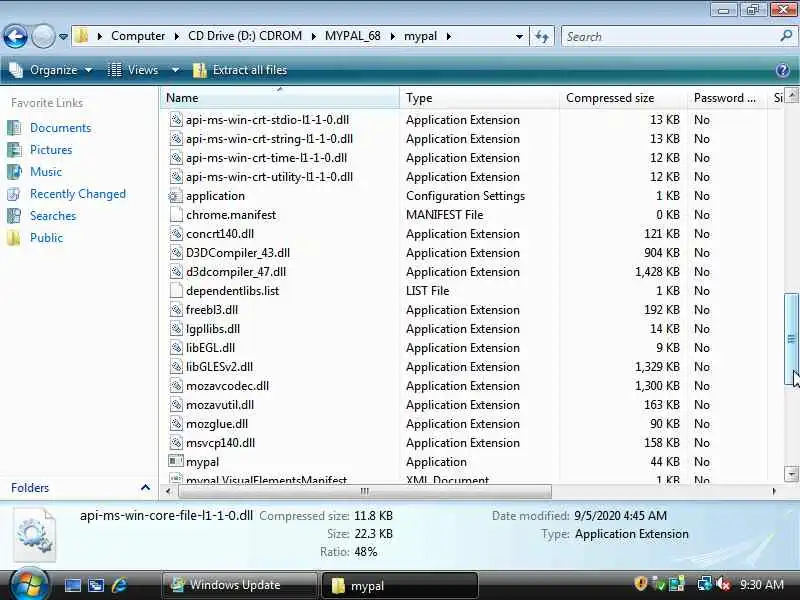Image resolution: width=800 pixels, height=600 pixels.
Task: Select lgpllibs.dll file icon
Action: (176, 329)
